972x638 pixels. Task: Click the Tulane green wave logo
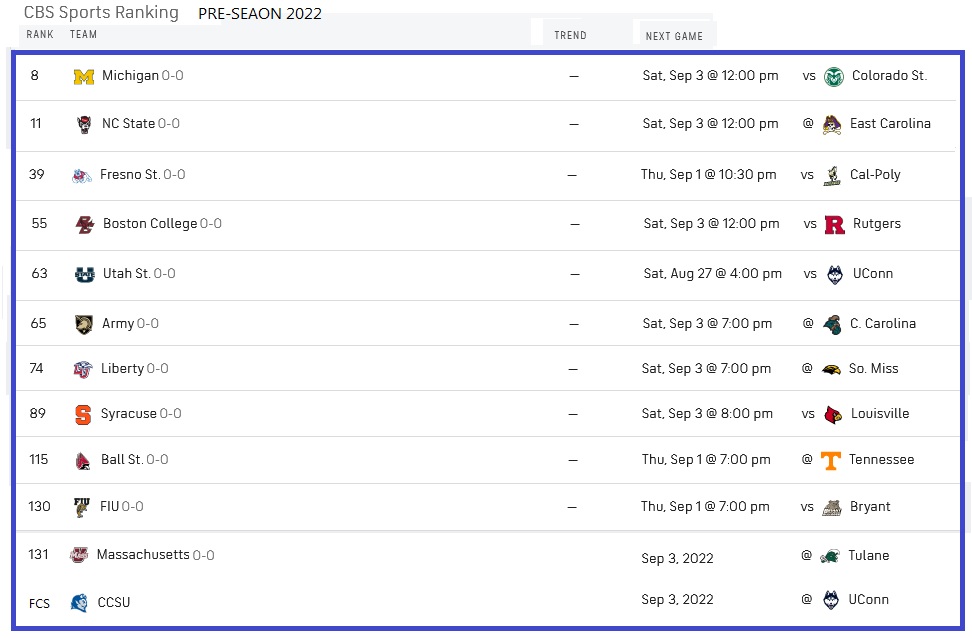point(829,556)
